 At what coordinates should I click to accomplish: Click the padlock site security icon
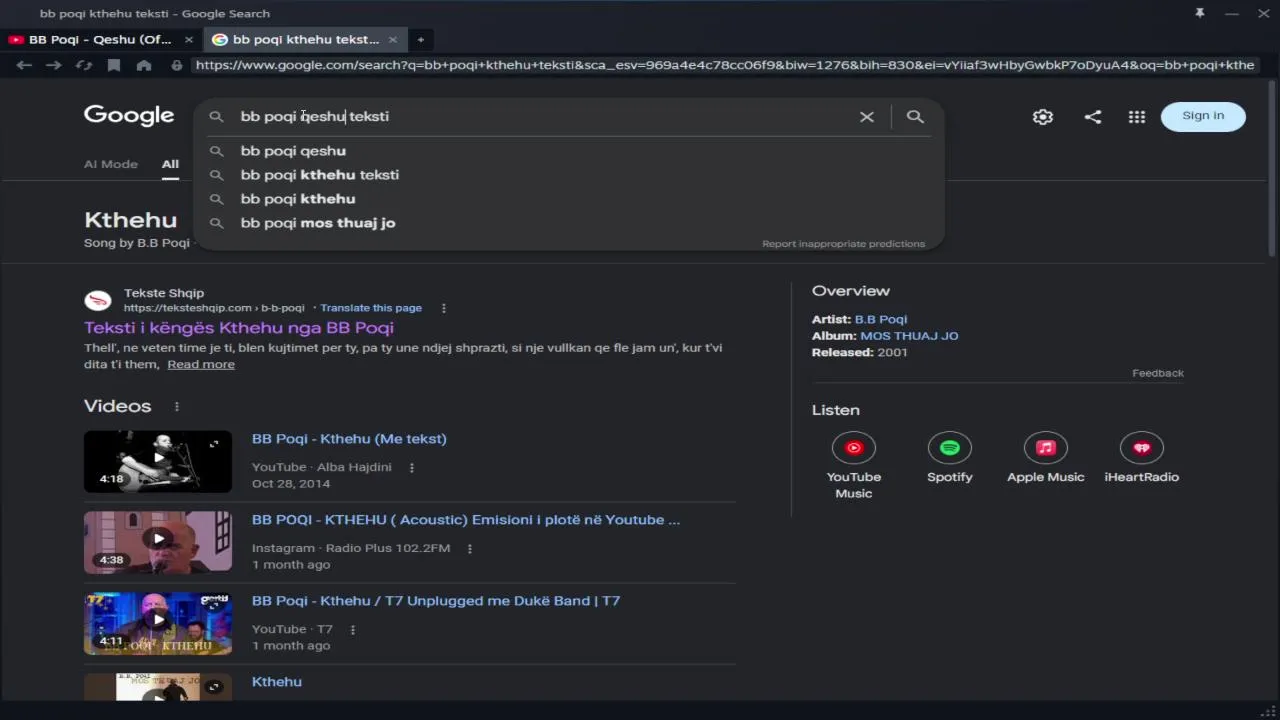(177, 65)
